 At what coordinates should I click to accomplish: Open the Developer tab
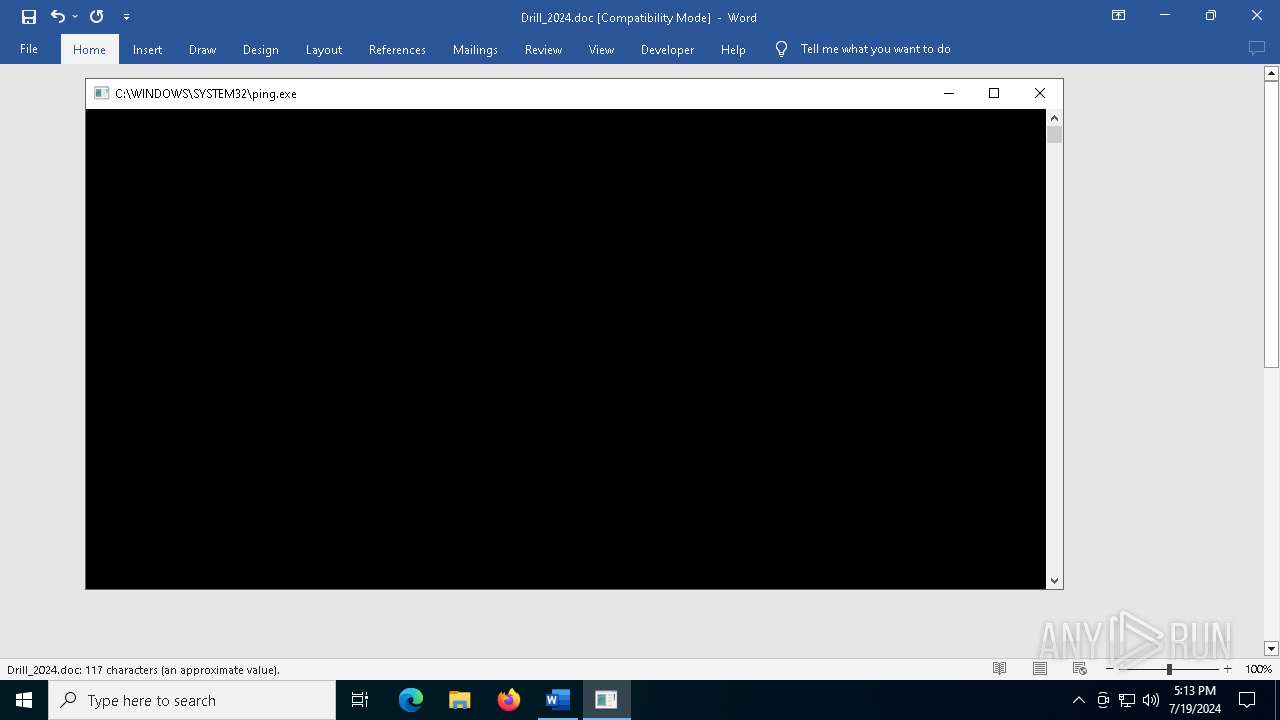pyautogui.click(x=667, y=49)
